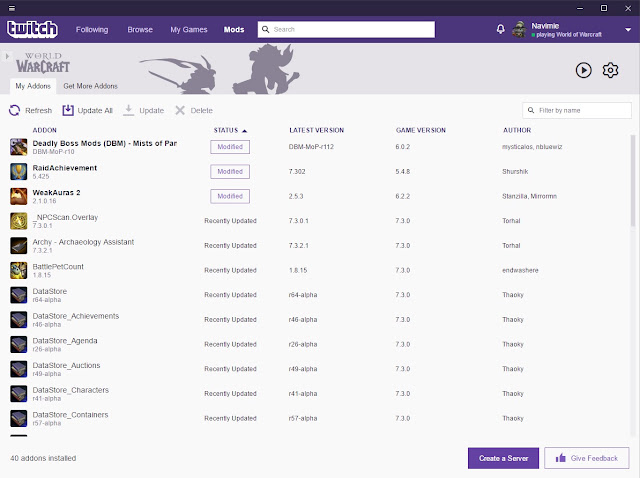Click the WeakAuras 2 addon icon
Image resolution: width=640 pixels, height=478 pixels.
pos(18,196)
